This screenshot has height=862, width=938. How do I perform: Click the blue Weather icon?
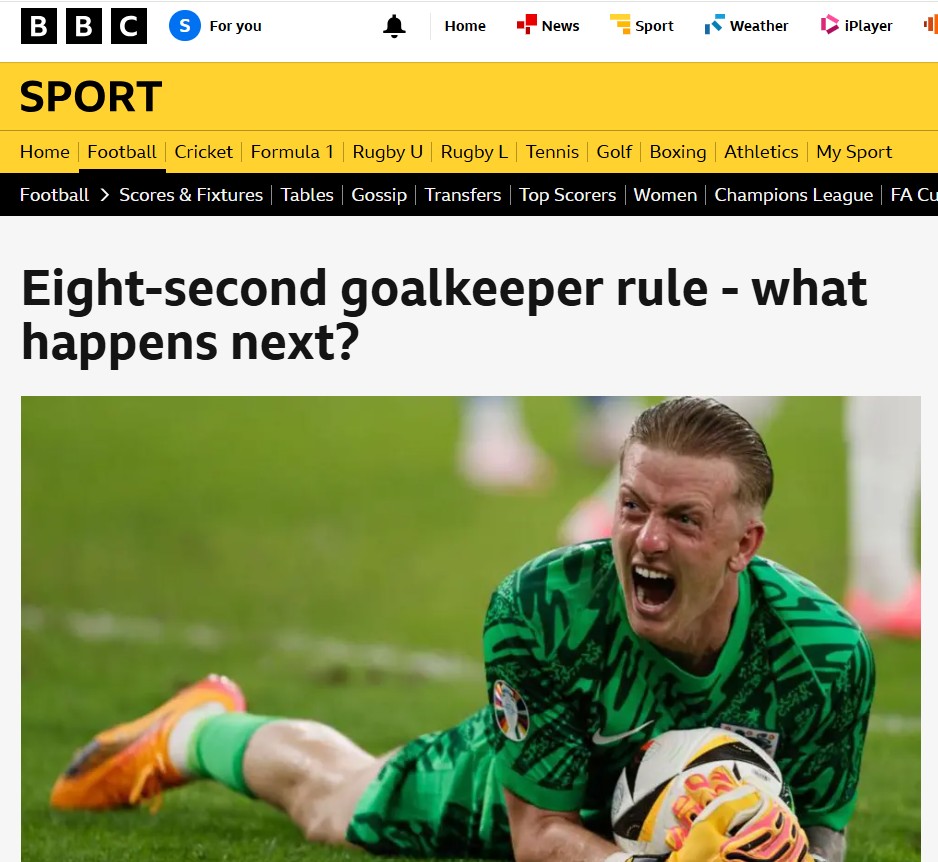(x=714, y=25)
